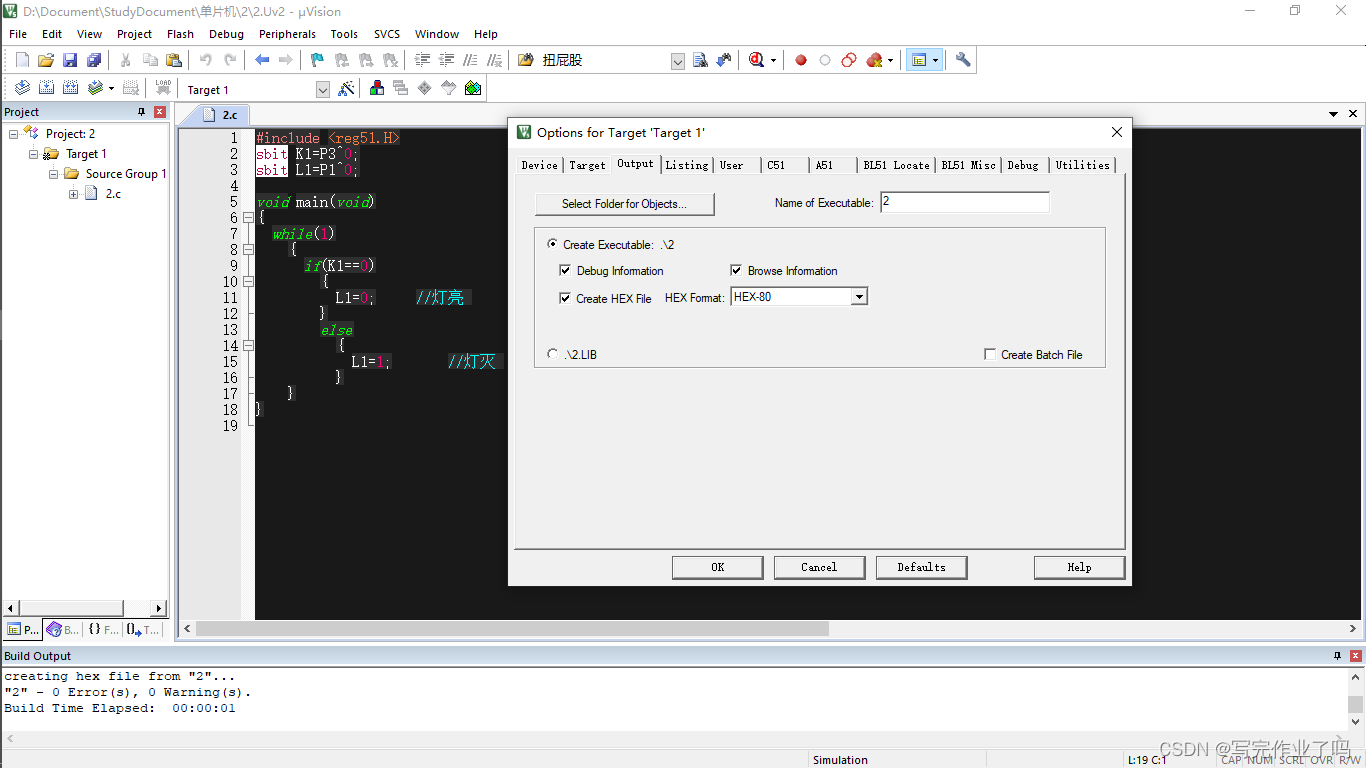
Task: Switch to the Debug tab in options
Action: pyautogui.click(x=1023, y=165)
